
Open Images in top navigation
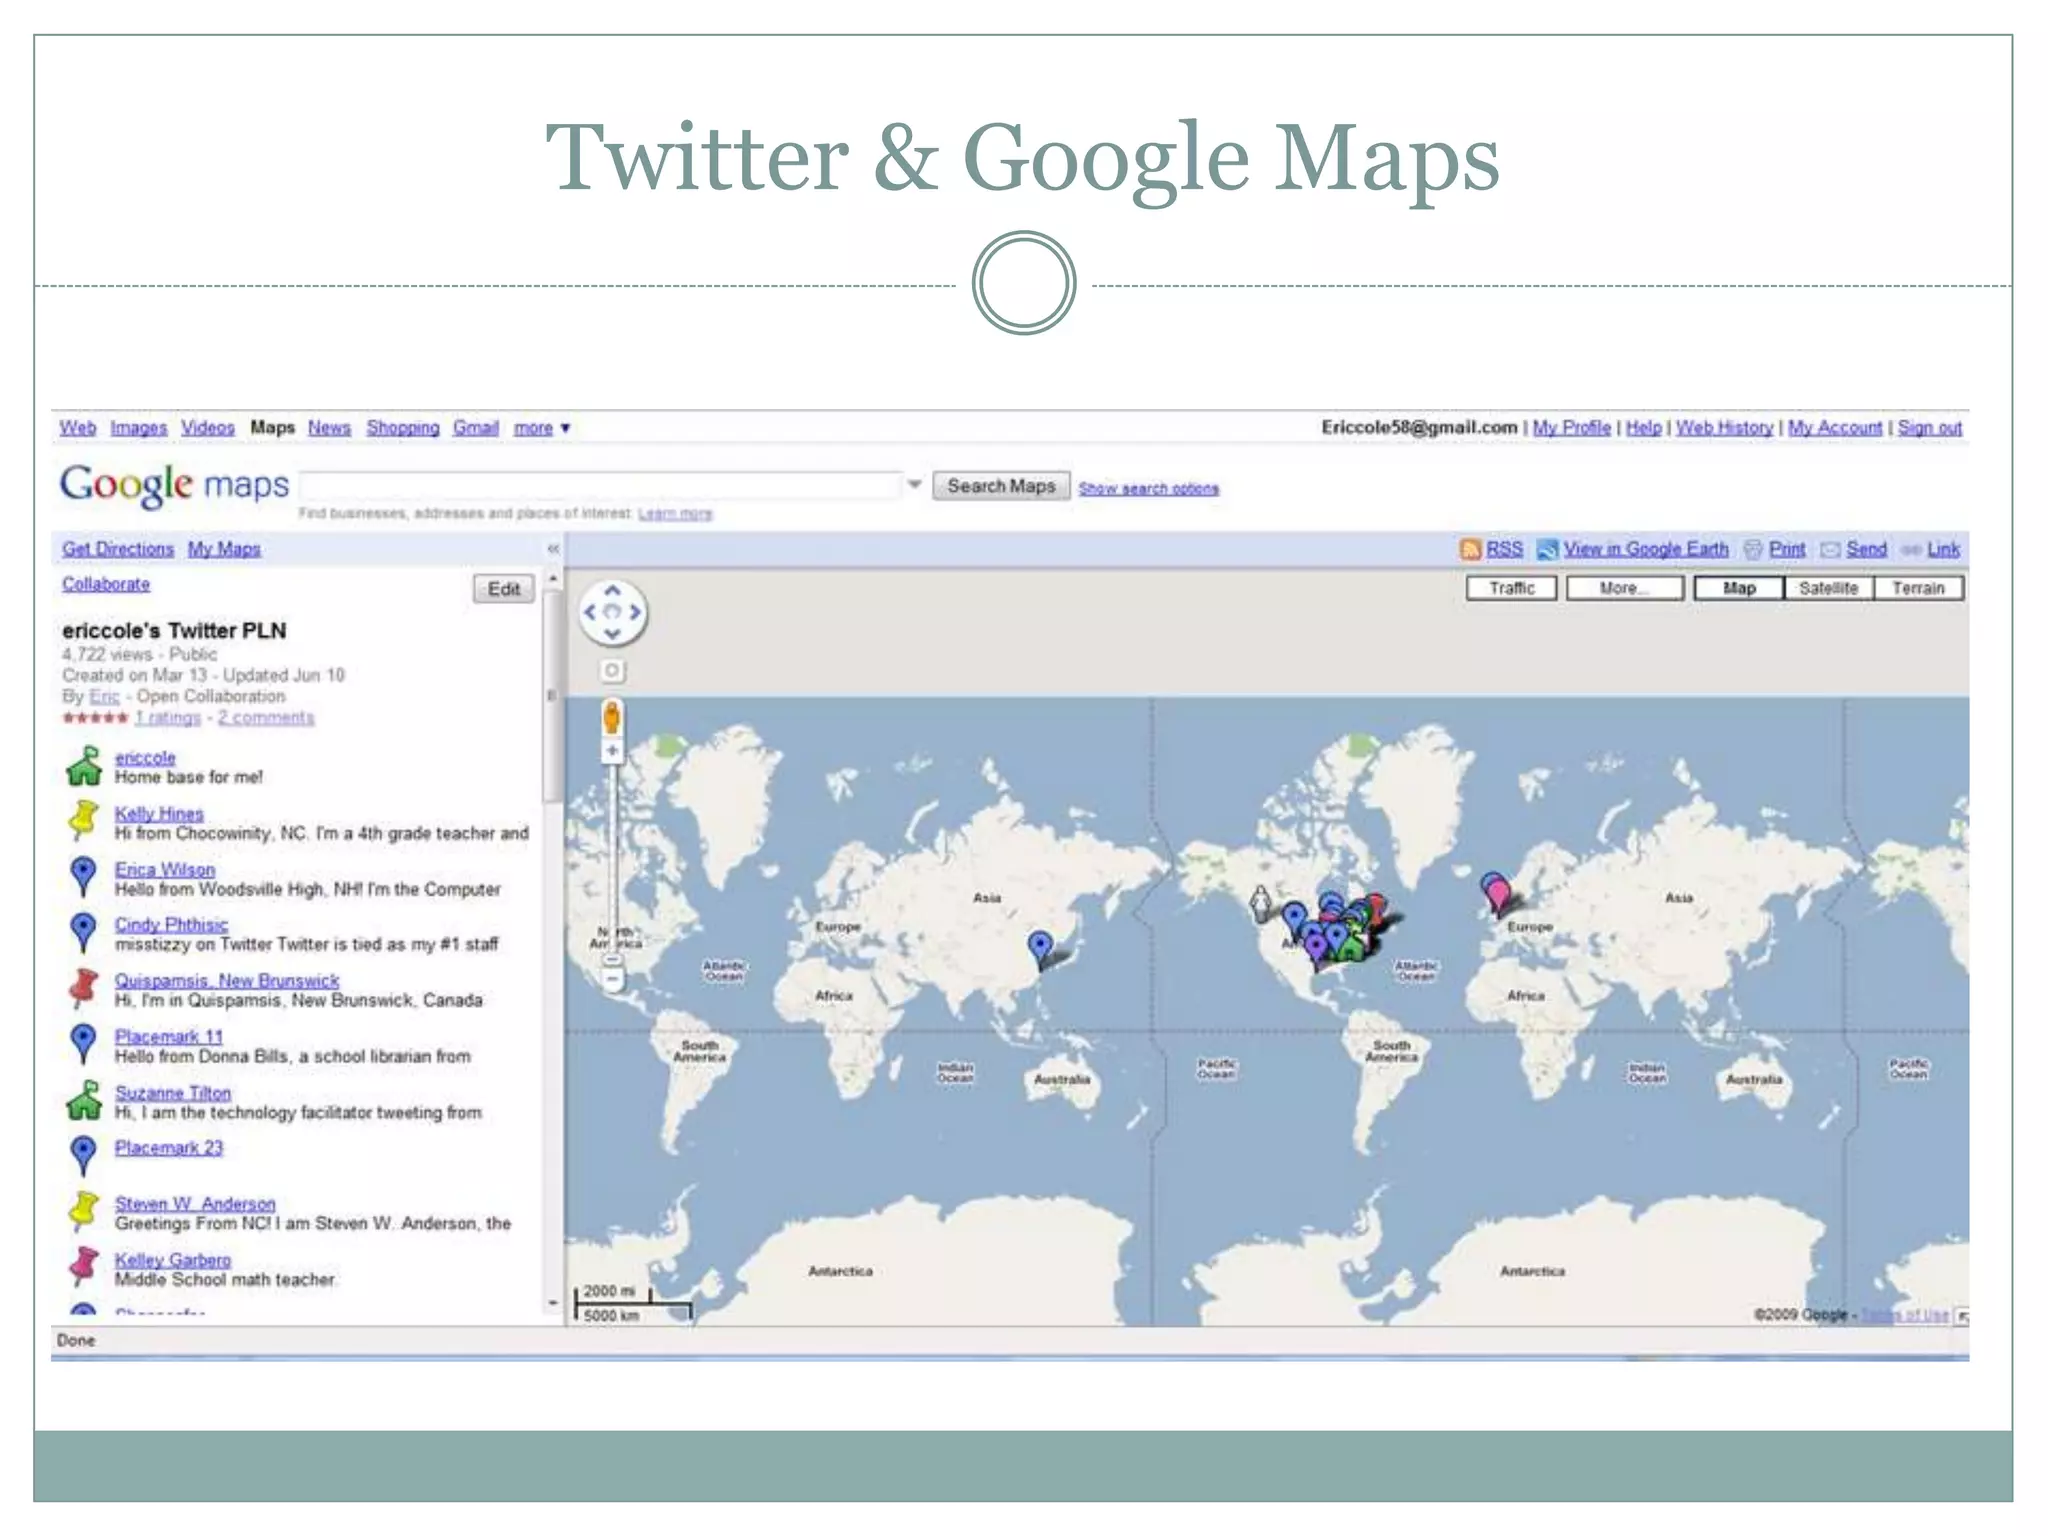click(138, 428)
